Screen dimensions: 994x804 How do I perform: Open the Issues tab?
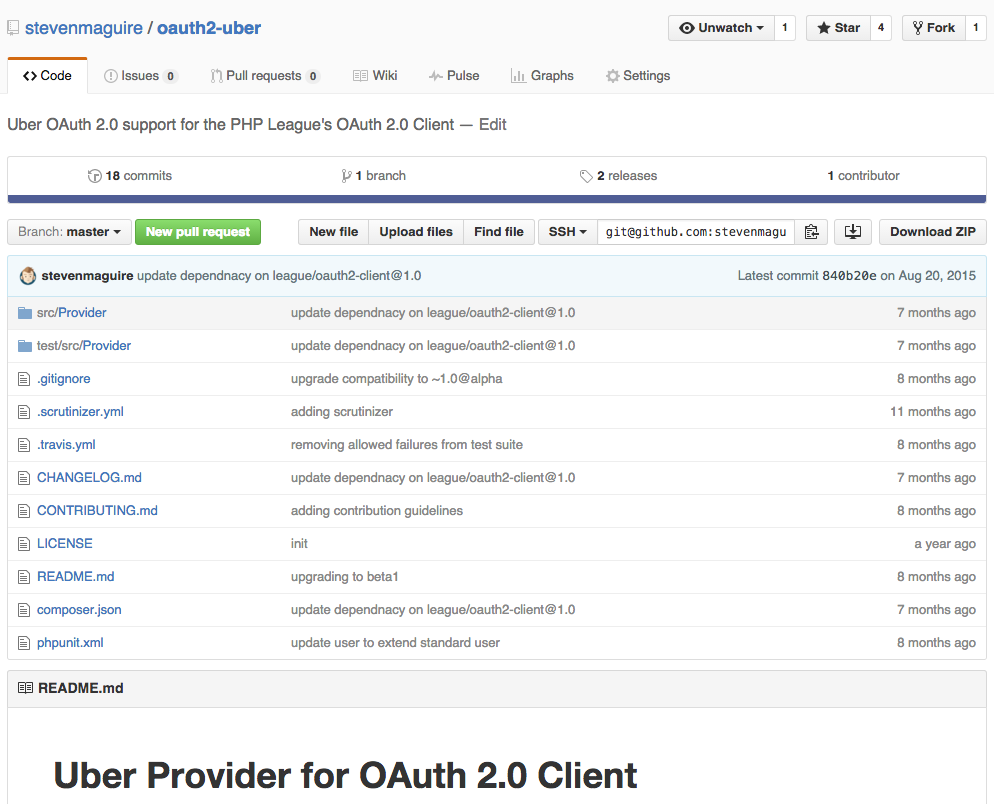140,75
